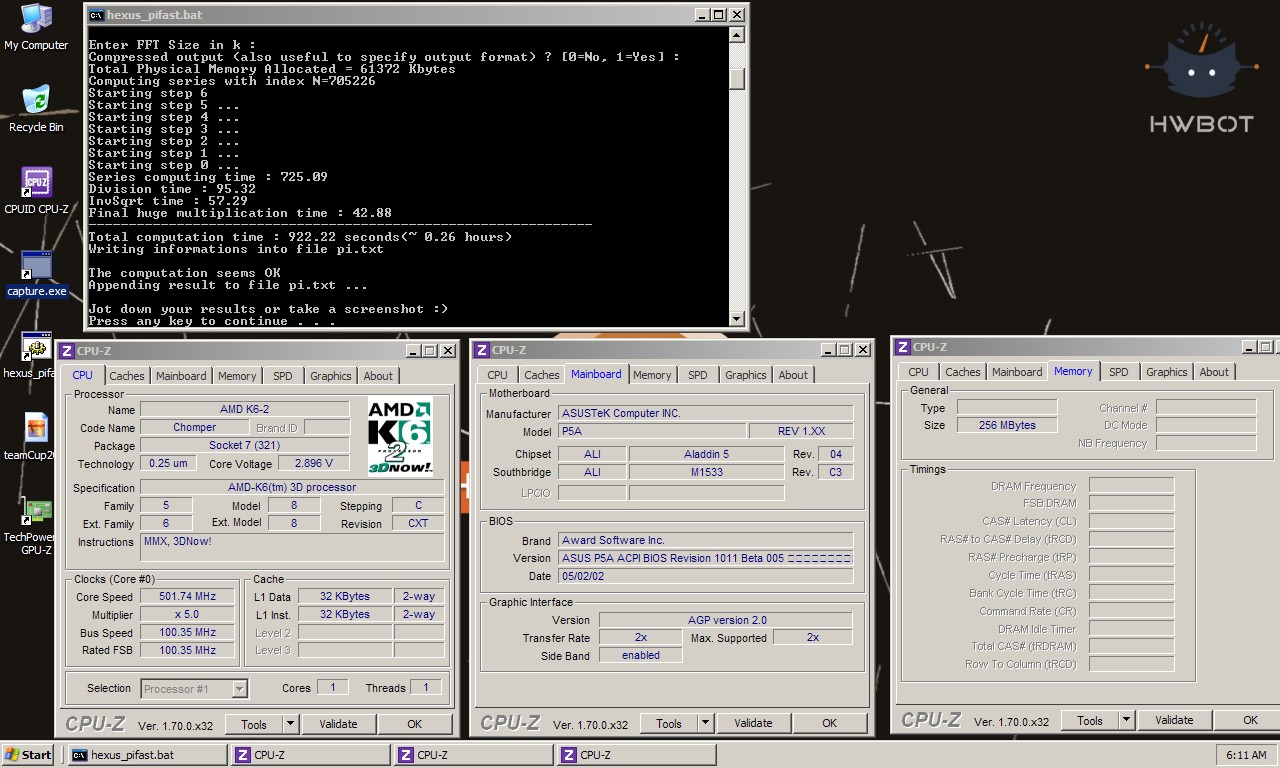Open Caches tab in CPU window
This screenshot has height=768, width=1280.
click(127, 376)
